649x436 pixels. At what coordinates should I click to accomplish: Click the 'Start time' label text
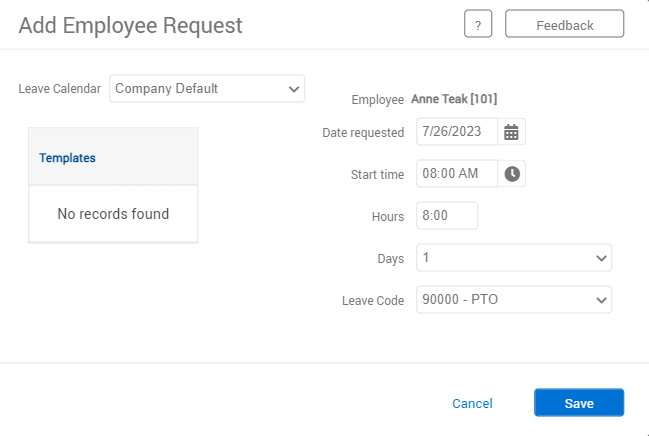click(377, 175)
